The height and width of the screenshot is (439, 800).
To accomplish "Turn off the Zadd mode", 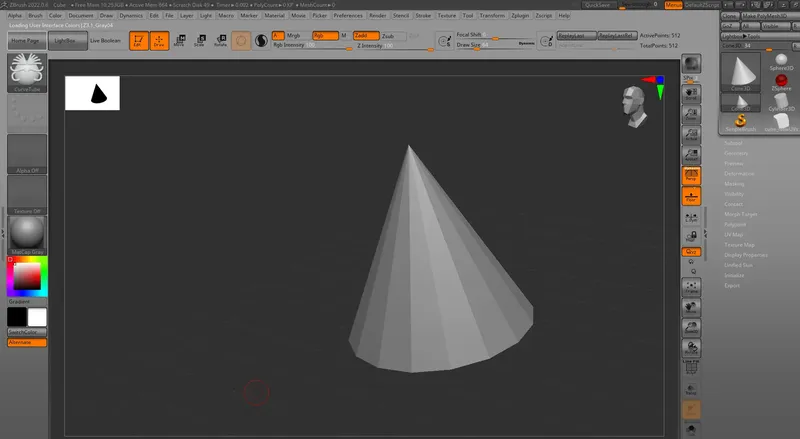I will click(366, 36).
